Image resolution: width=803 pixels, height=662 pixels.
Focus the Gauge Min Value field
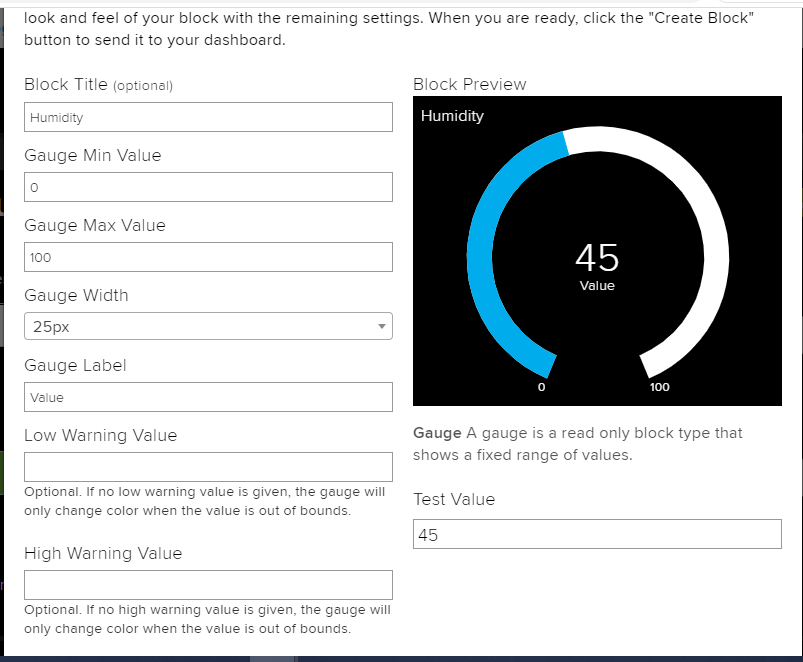[x=208, y=187]
